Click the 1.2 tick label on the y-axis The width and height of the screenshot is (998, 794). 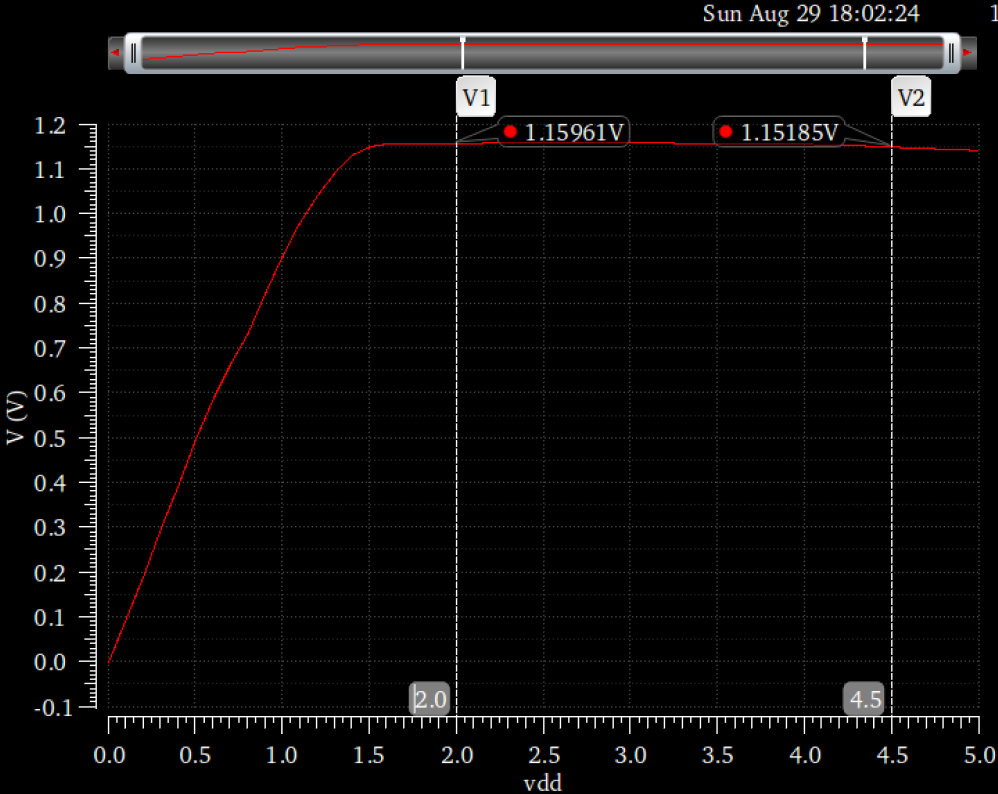[x=50, y=125]
